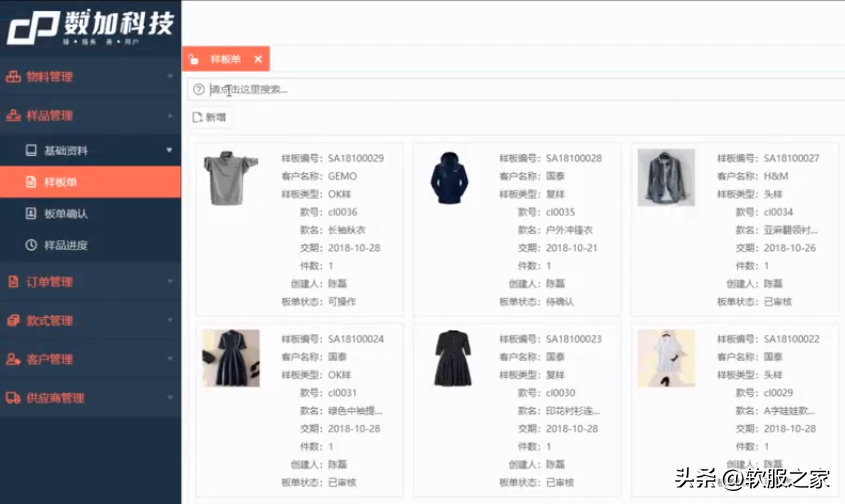The width and height of the screenshot is (845, 504).
Task: Click the 供应商管理 truck icon
Action: point(13,398)
